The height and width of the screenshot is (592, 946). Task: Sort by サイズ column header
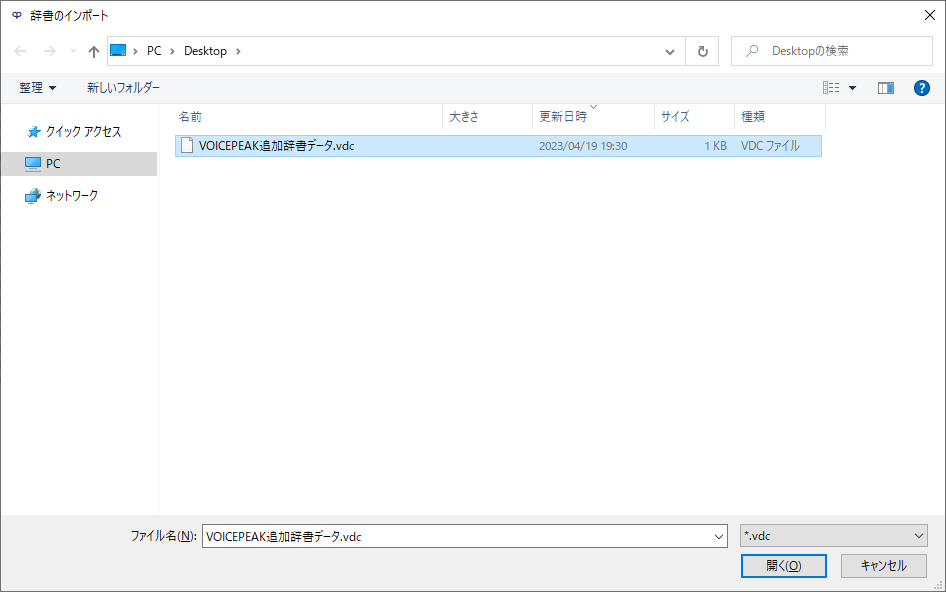(x=694, y=116)
